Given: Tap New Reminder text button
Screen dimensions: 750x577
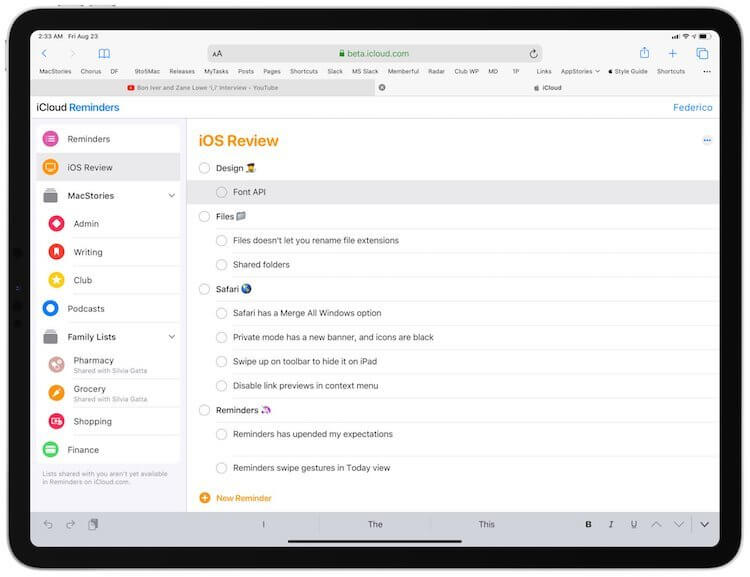Looking at the screenshot, I should [243, 498].
